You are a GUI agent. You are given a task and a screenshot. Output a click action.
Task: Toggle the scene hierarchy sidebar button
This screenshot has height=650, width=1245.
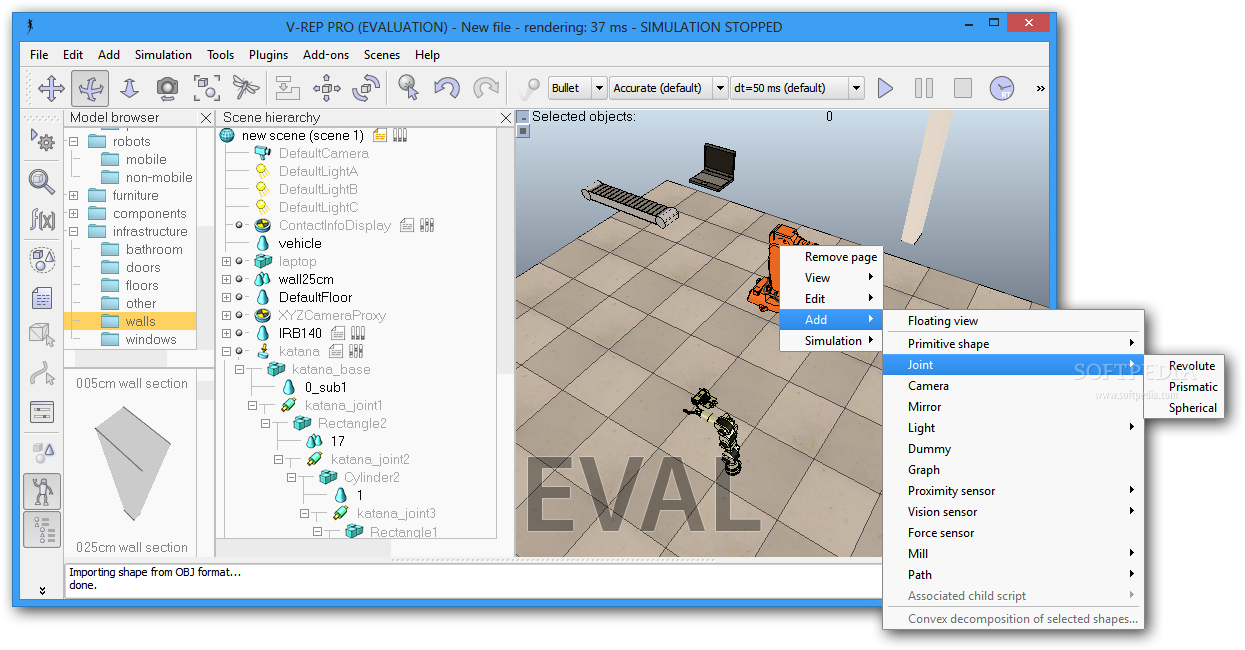(x=42, y=529)
